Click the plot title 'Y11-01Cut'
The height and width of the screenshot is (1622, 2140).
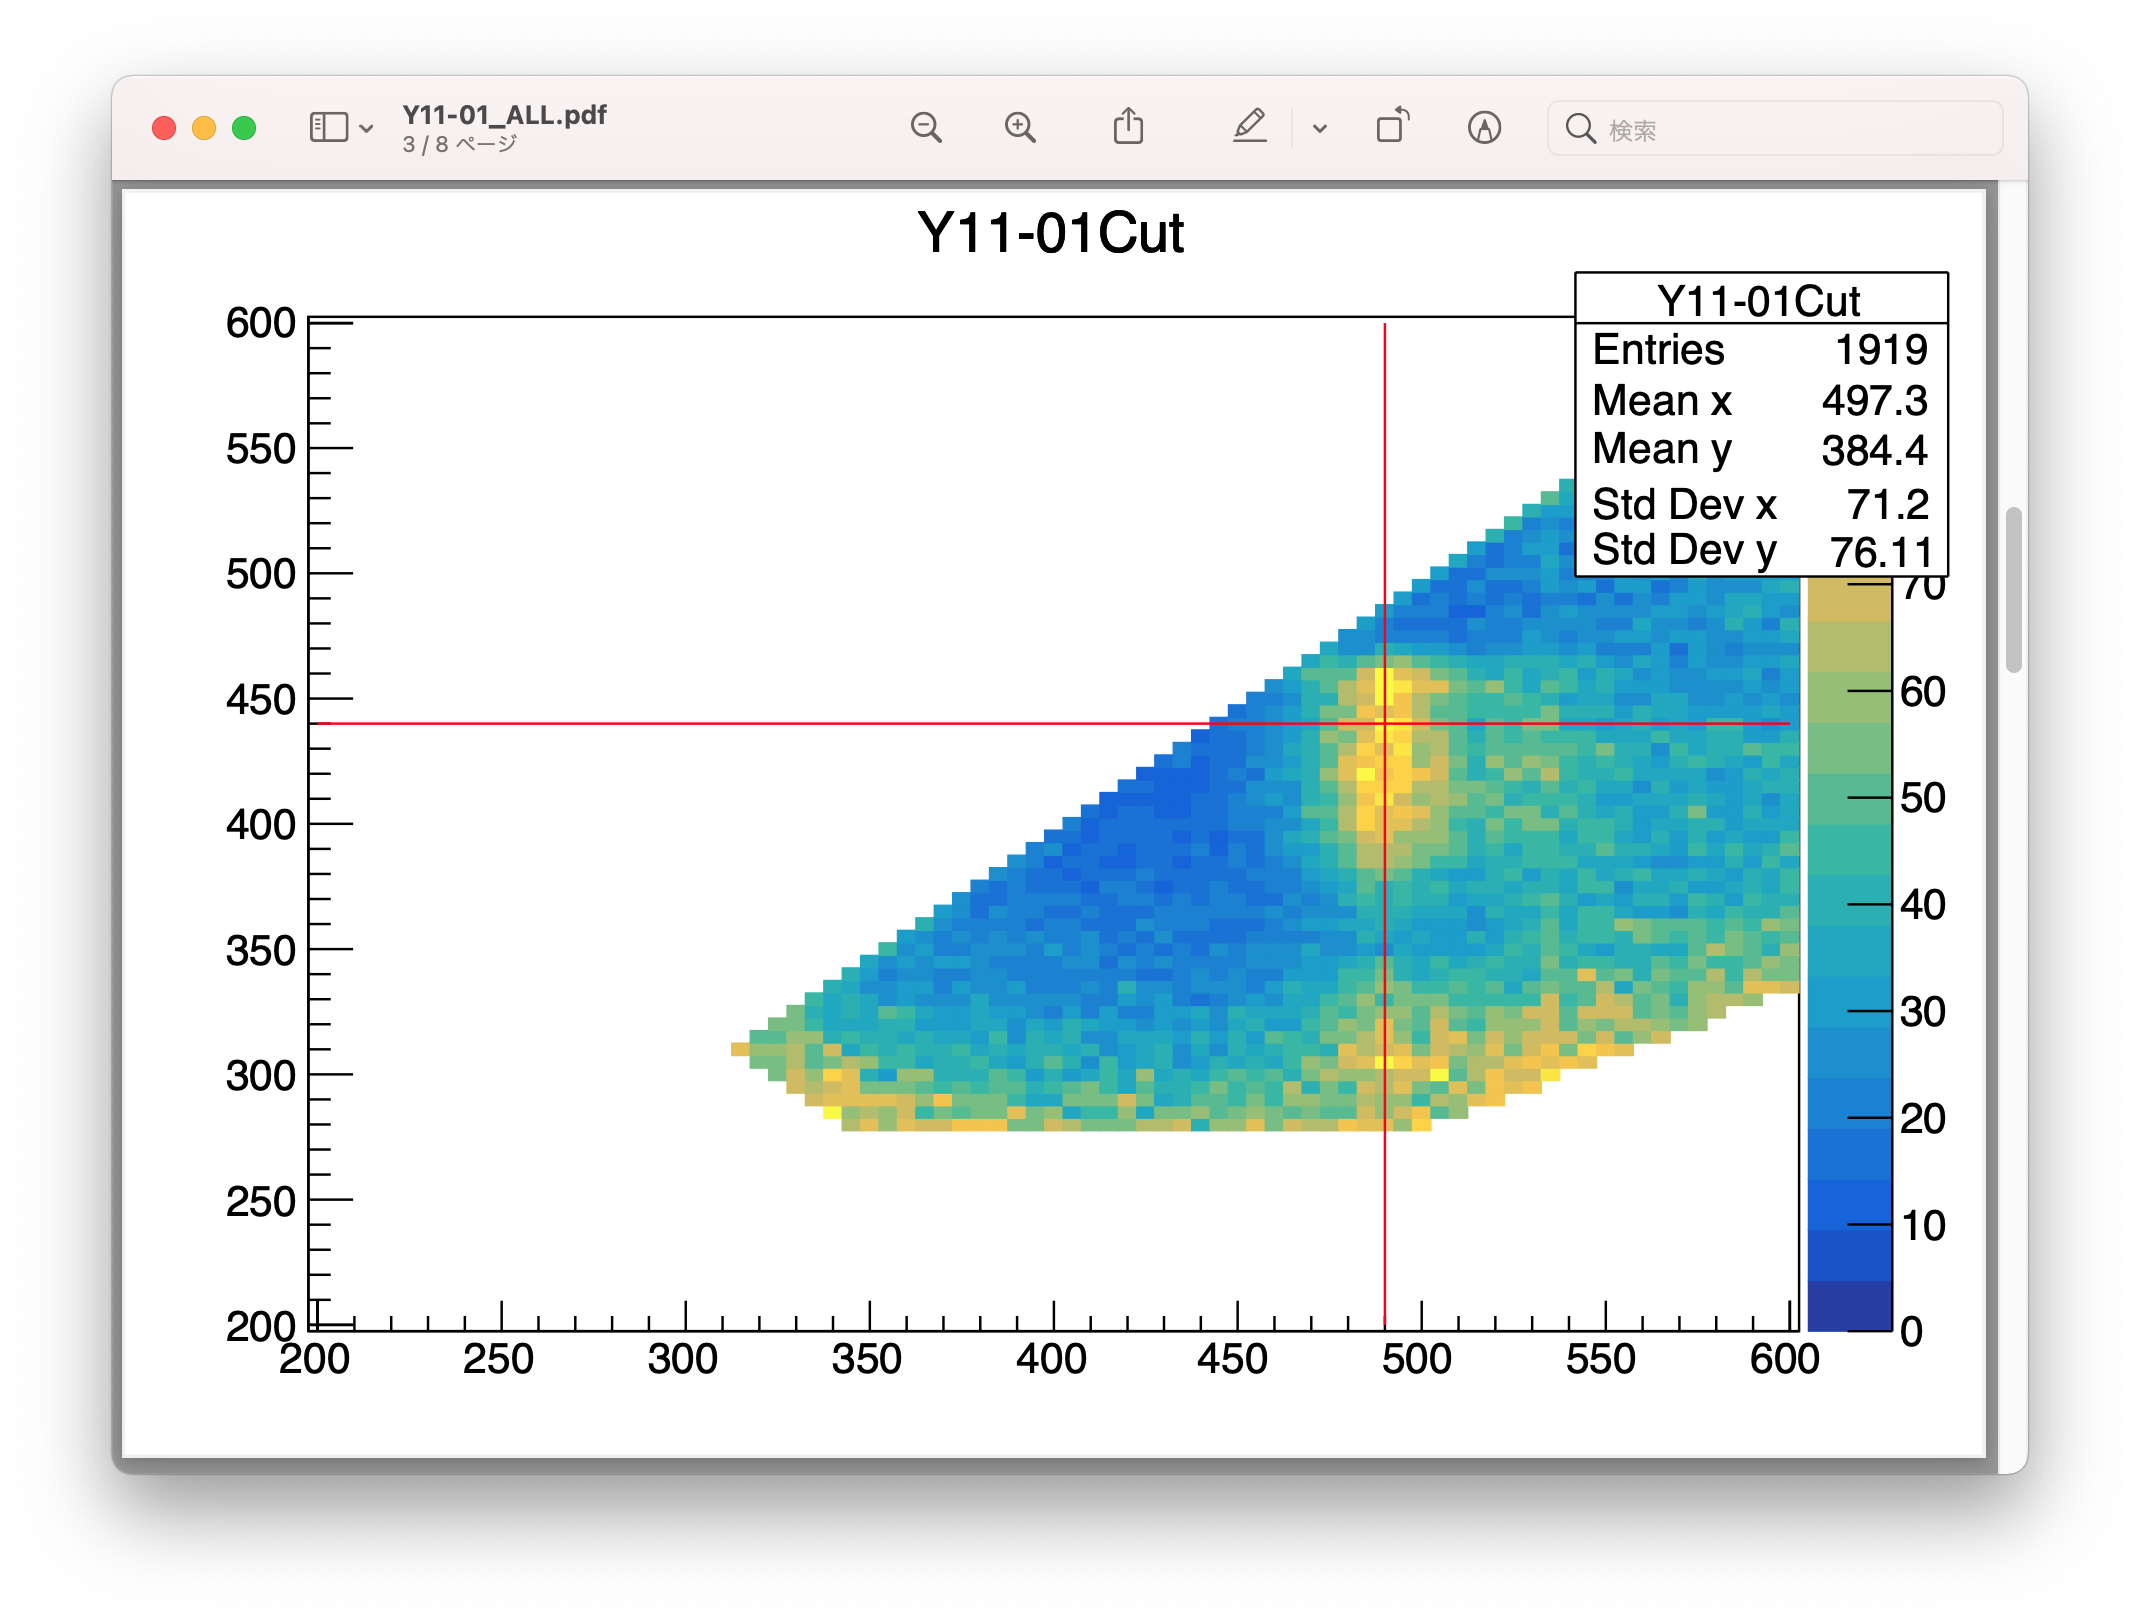[1050, 233]
